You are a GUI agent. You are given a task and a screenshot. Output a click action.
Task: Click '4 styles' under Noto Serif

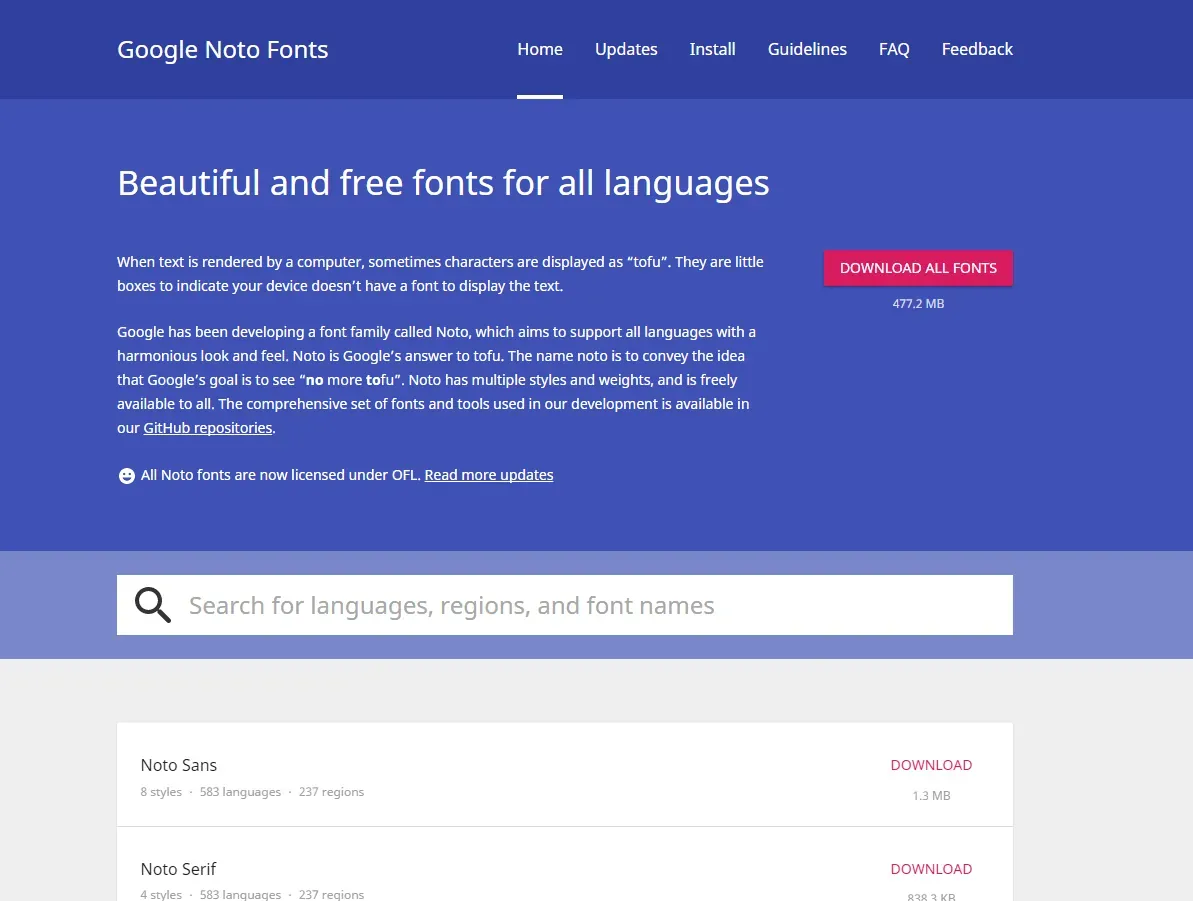(161, 895)
